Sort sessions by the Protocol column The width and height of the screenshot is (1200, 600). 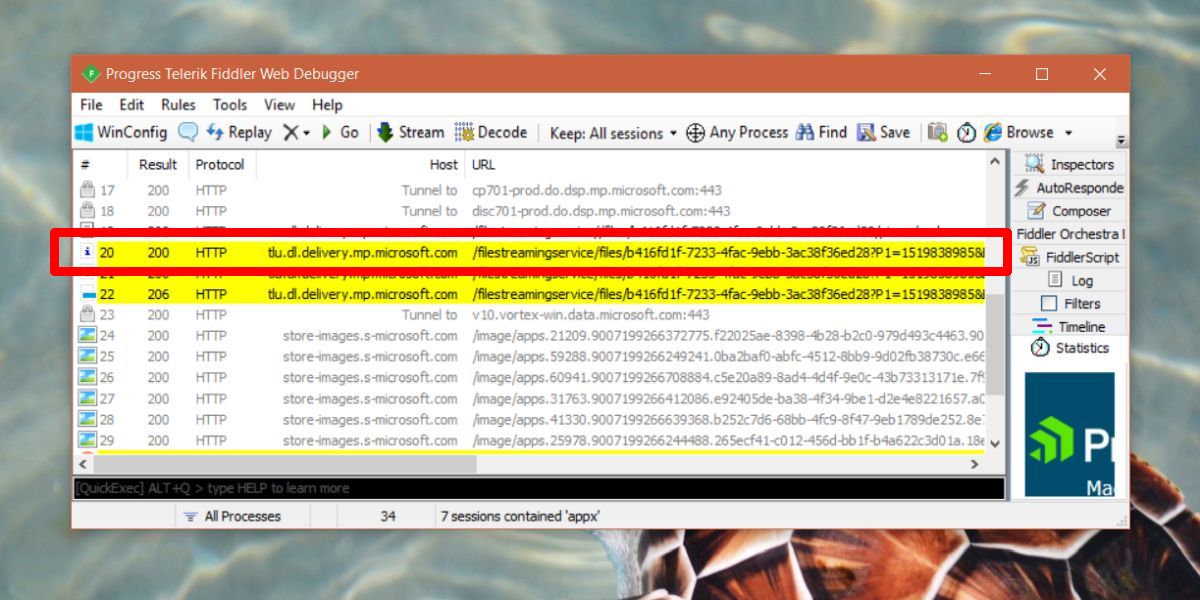pyautogui.click(x=221, y=164)
